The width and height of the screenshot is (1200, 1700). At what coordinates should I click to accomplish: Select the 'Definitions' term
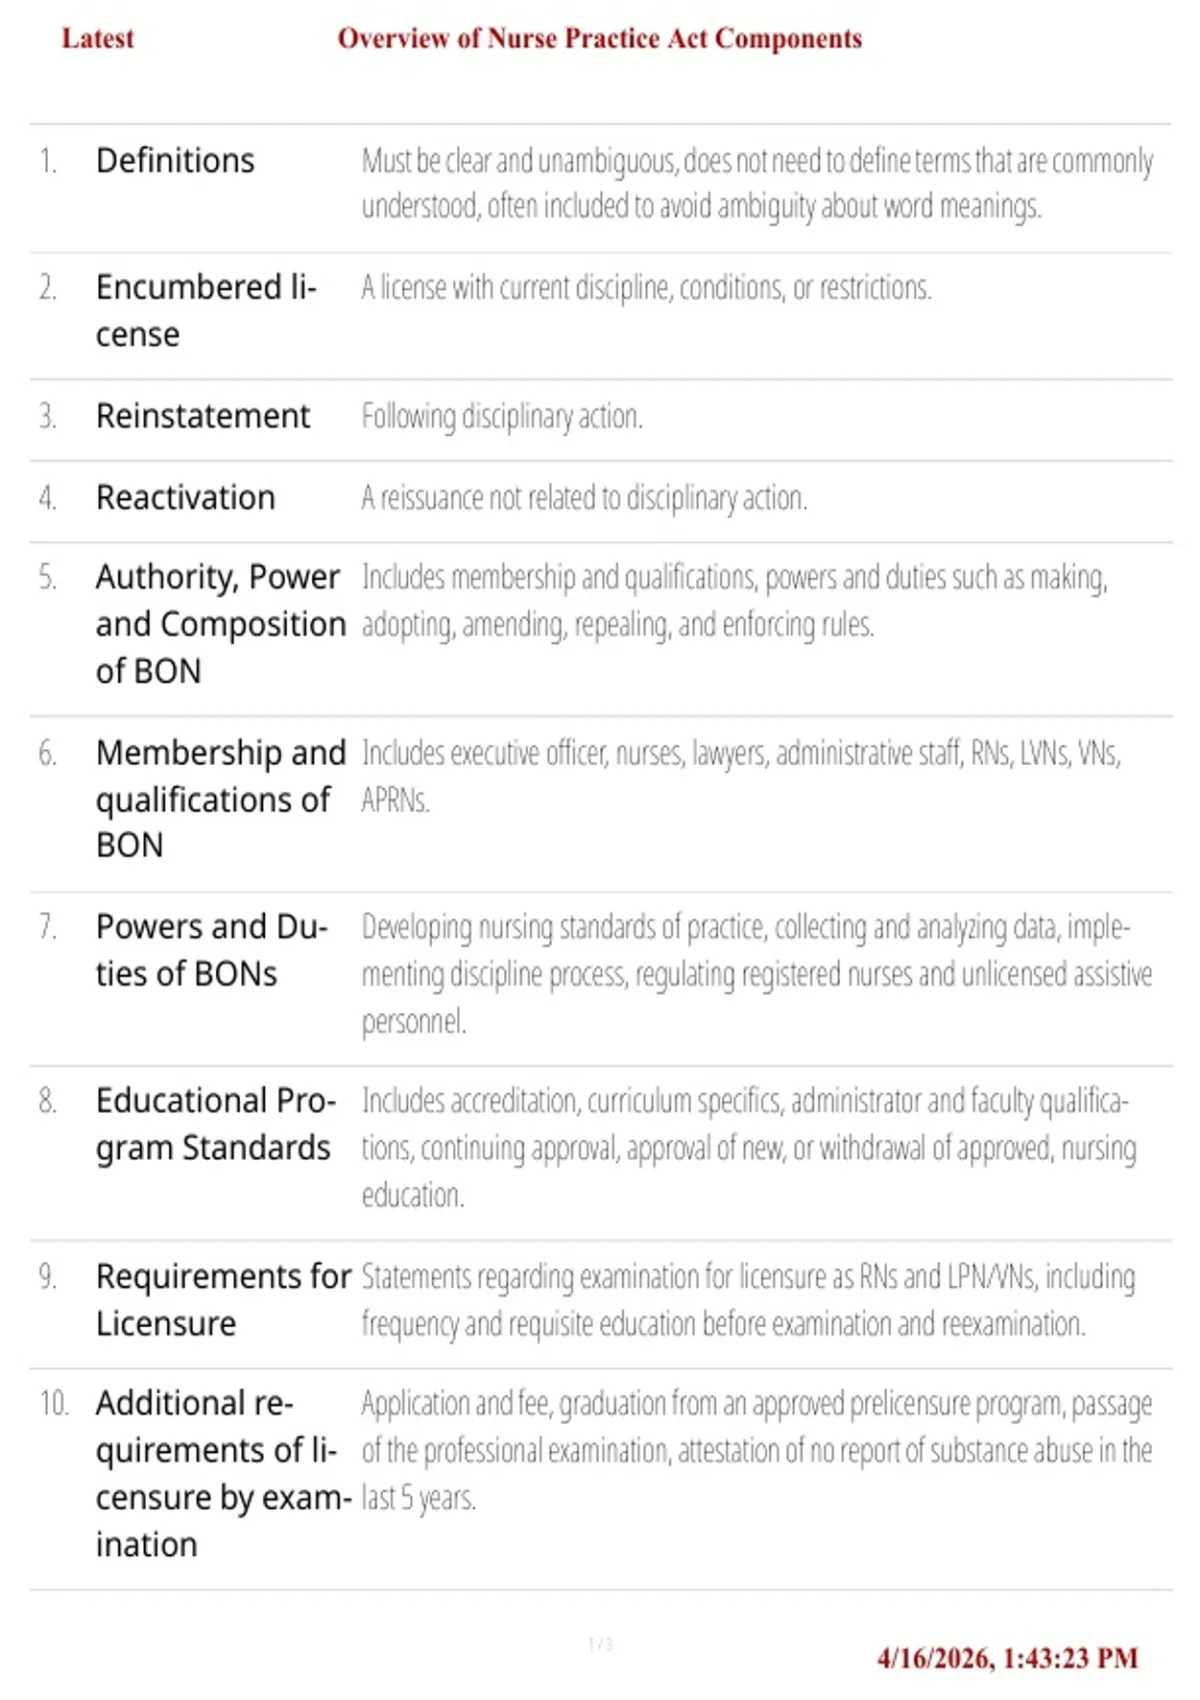pyautogui.click(x=175, y=160)
